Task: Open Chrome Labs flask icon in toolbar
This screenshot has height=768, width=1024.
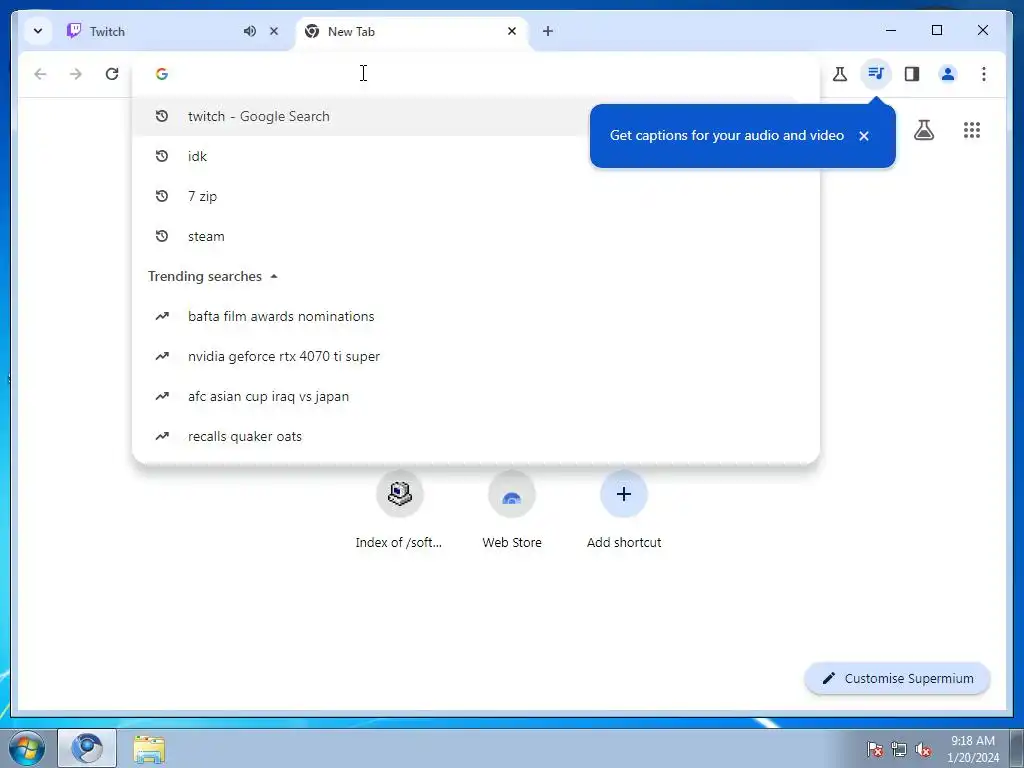Action: pos(840,74)
